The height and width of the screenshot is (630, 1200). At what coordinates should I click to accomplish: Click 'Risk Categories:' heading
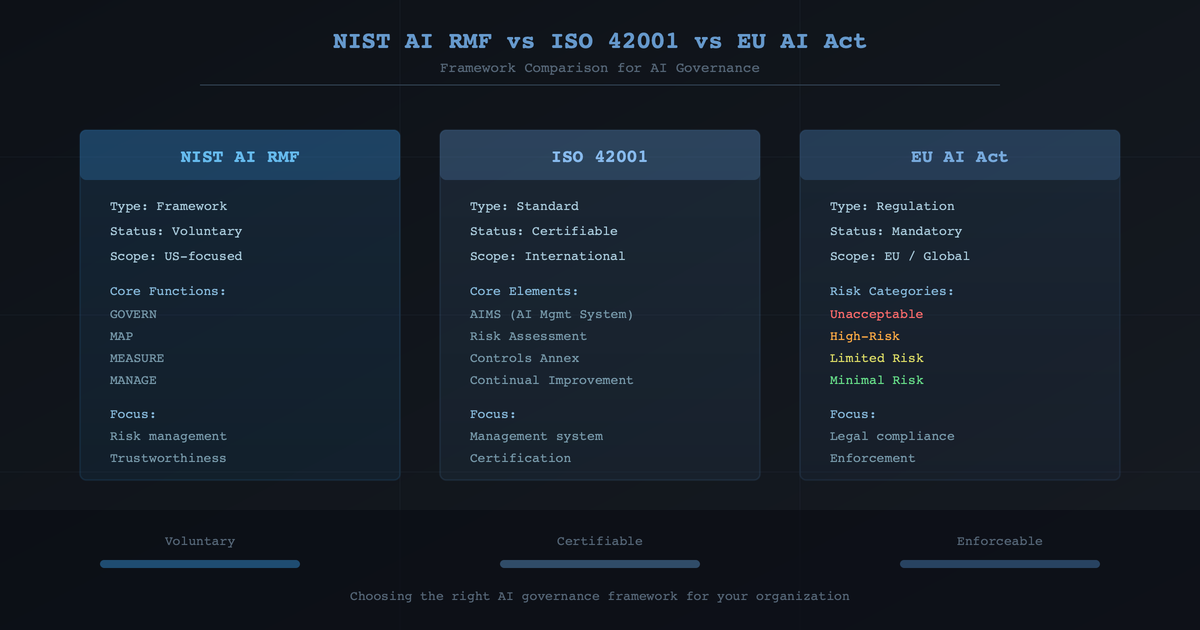click(x=893, y=292)
